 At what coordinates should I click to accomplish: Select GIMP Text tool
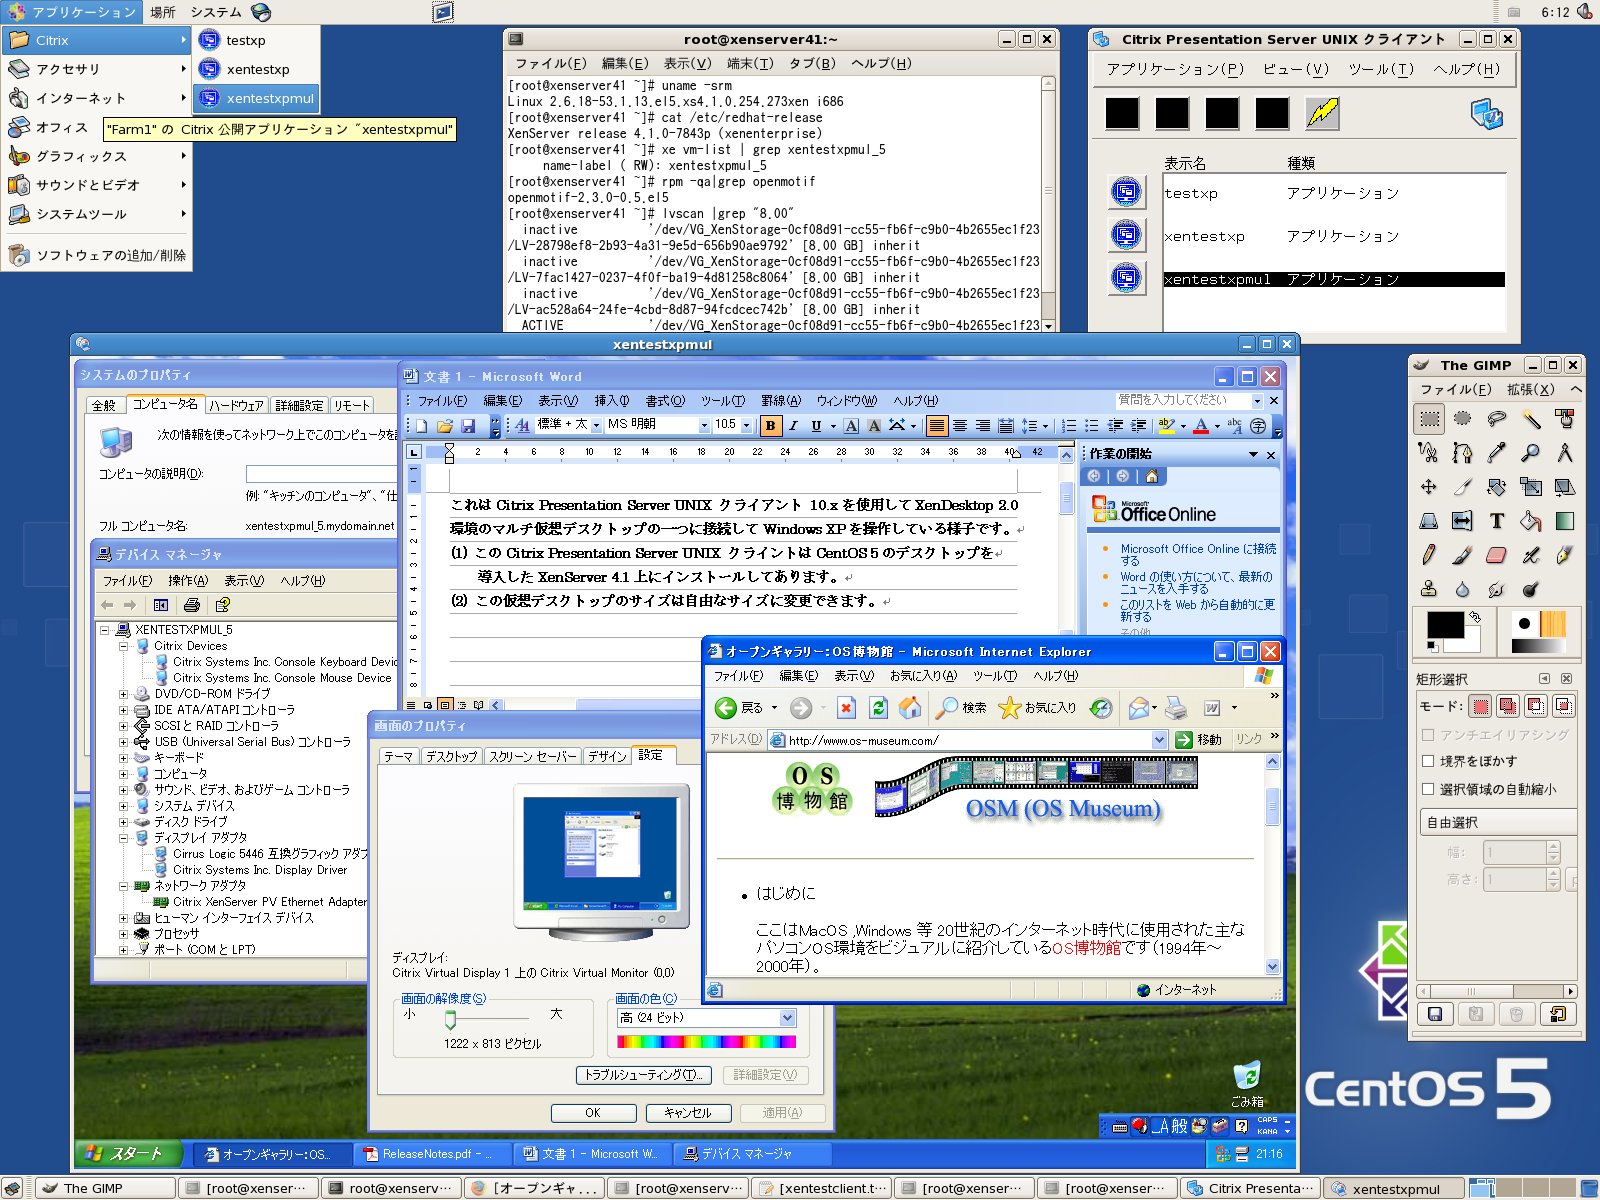(x=1496, y=521)
